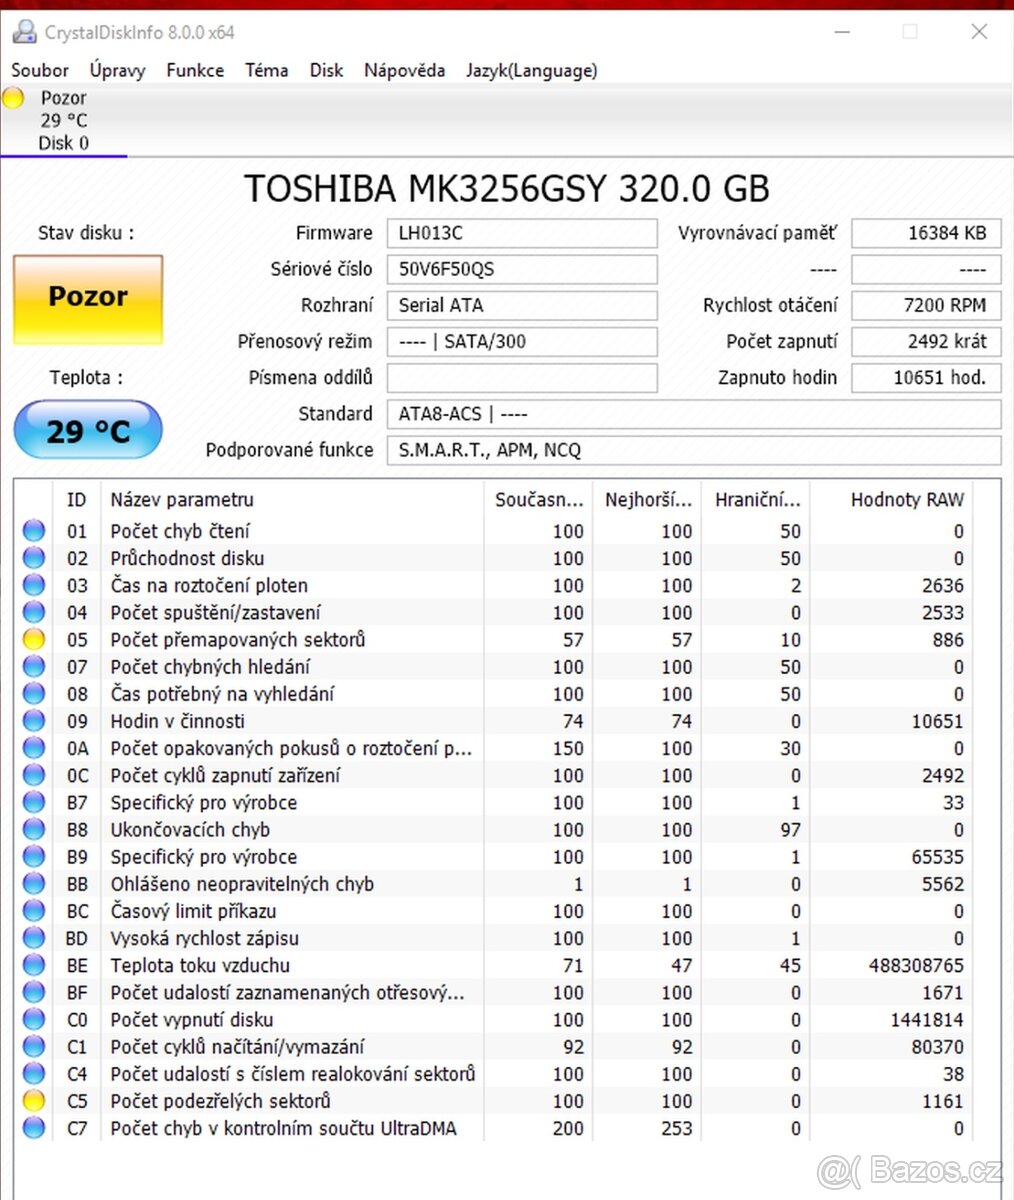Click the Sériové číslo field showing 50V6F50QS

tap(521, 269)
